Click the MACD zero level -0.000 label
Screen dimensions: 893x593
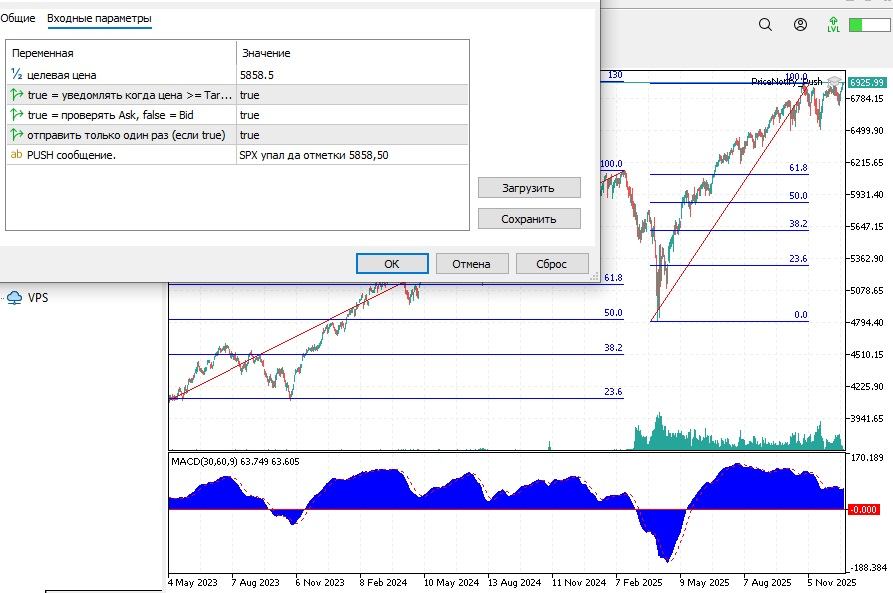[x=863, y=509]
